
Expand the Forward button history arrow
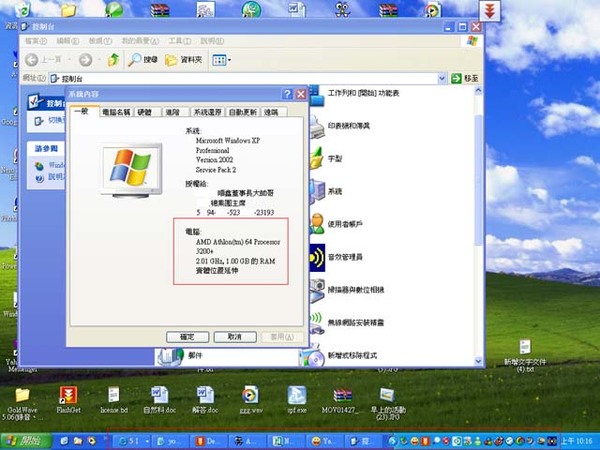coord(99,60)
